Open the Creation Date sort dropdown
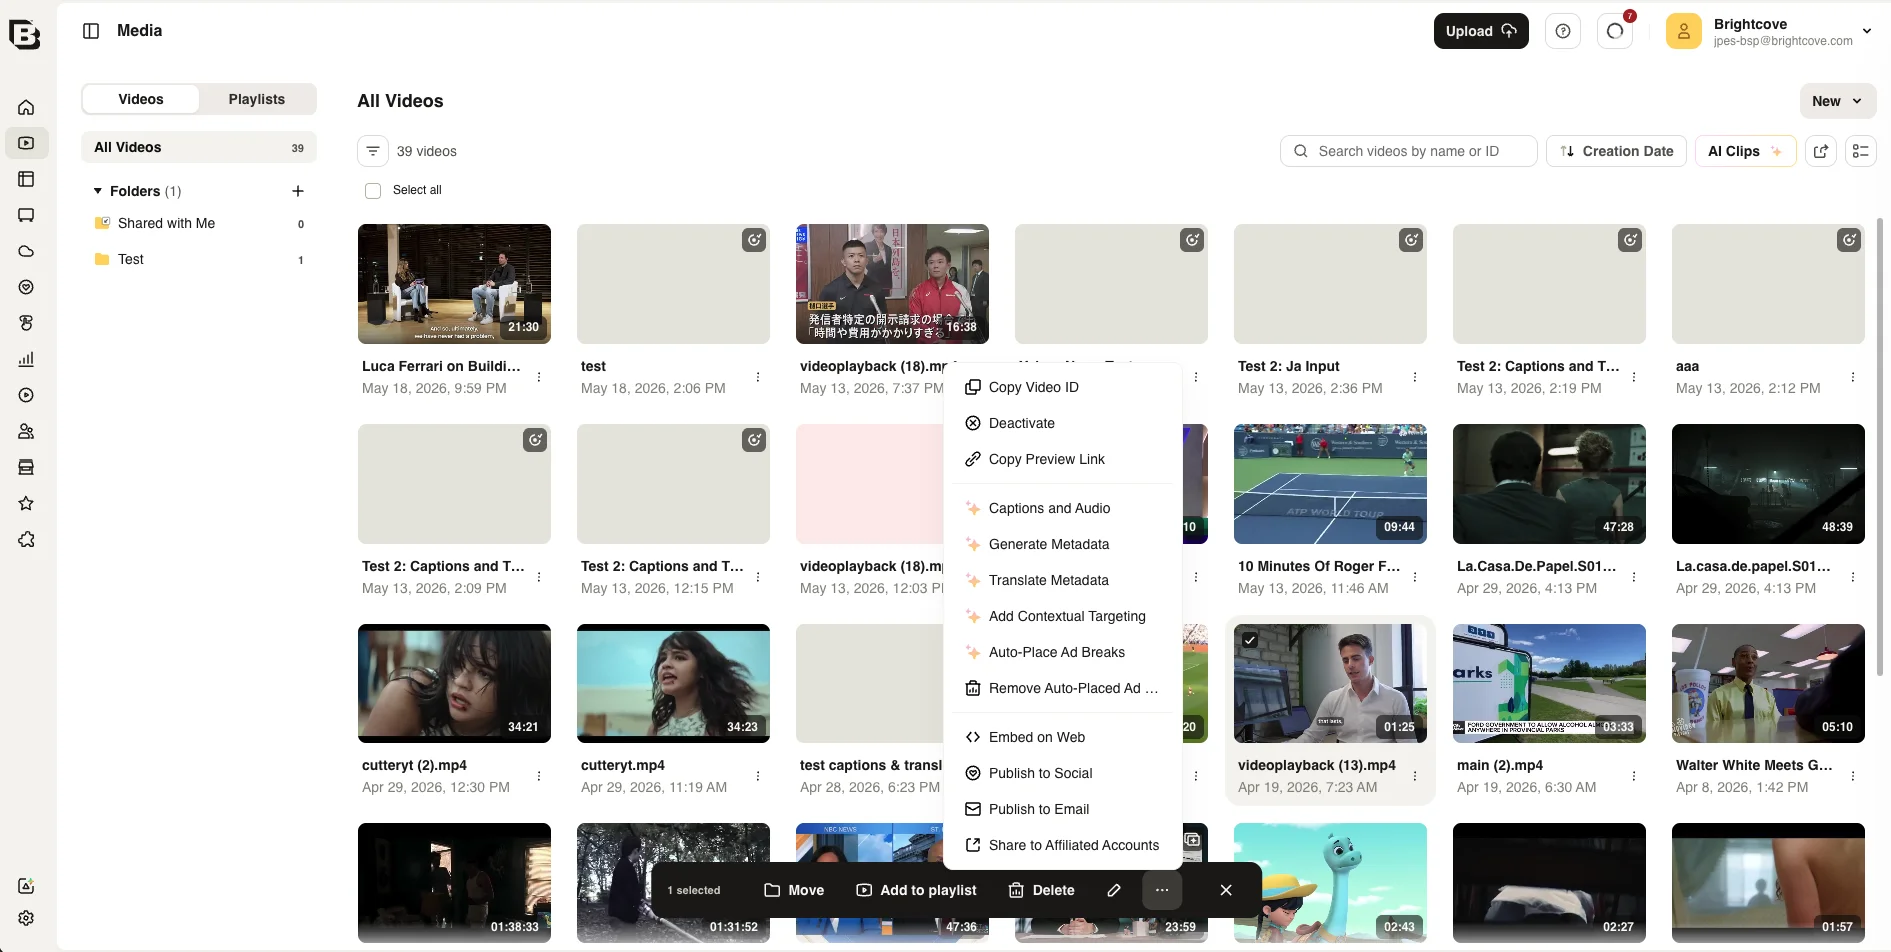 tap(1617, 151)
